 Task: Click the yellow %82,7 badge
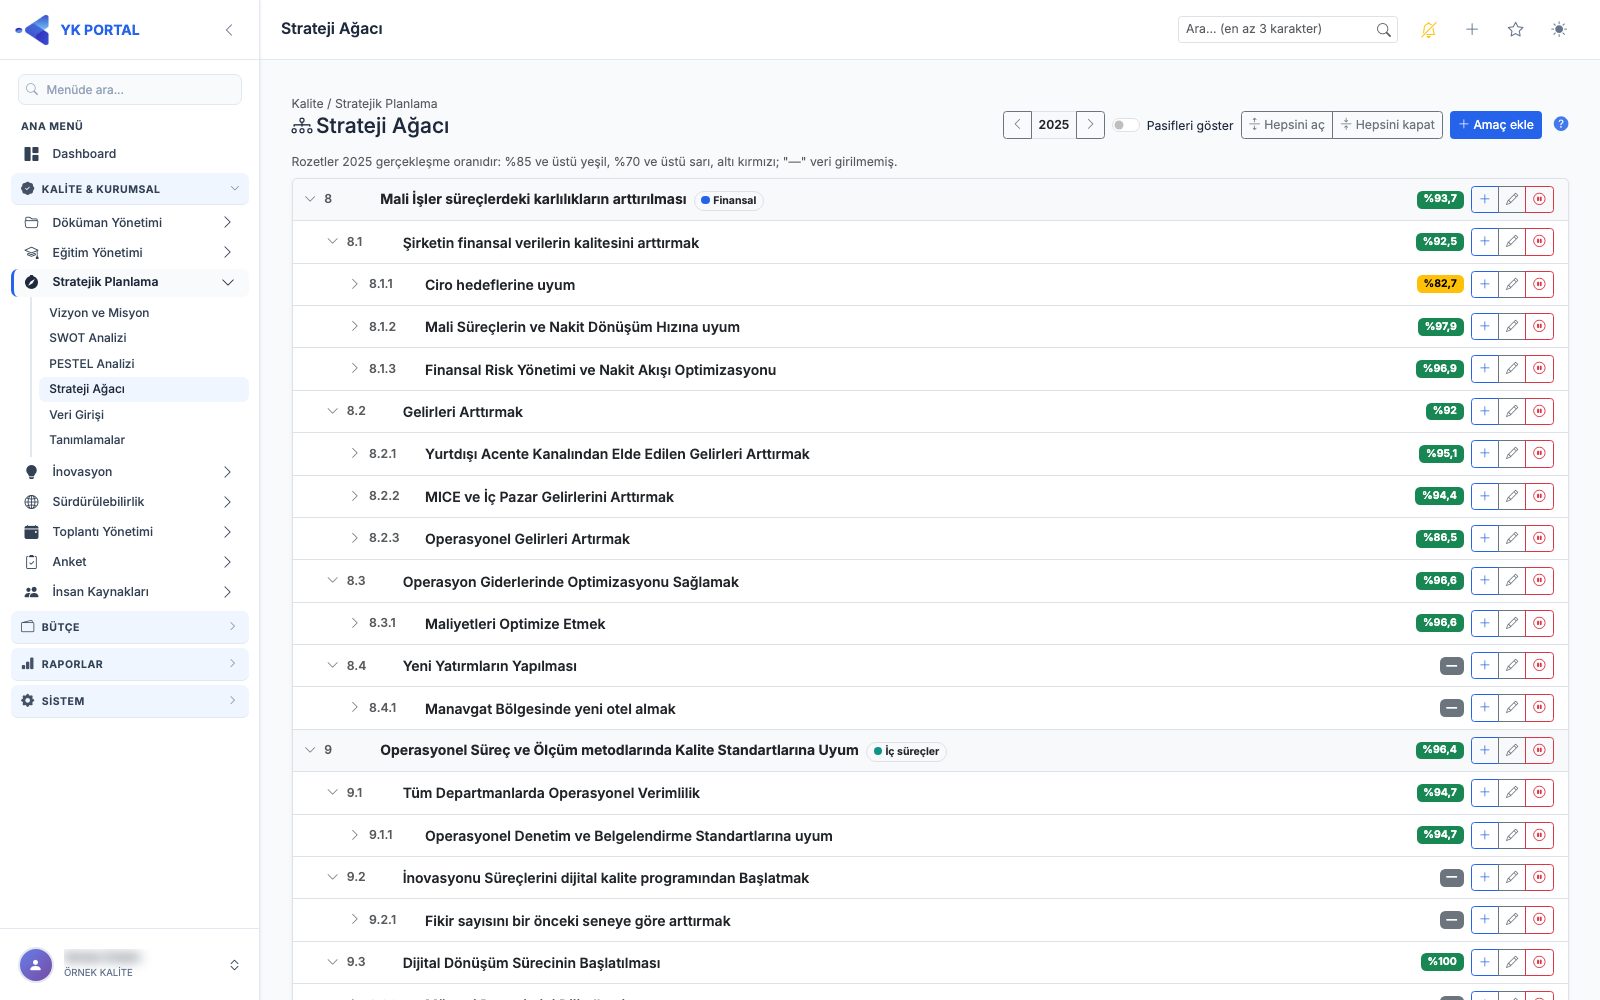(1440, 284)
